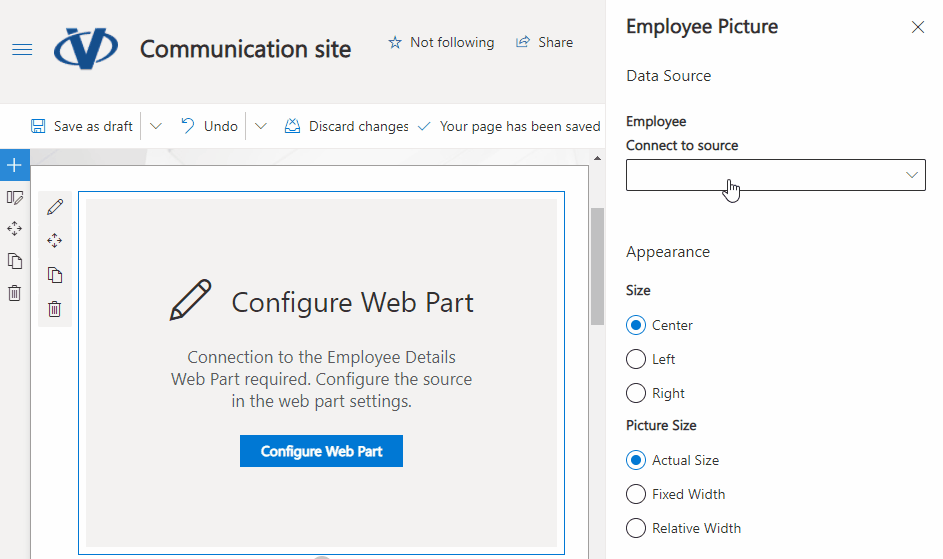943x559 pixels.
Task: Open the Connect to source dropdown
Action: (x=776, y=175)
